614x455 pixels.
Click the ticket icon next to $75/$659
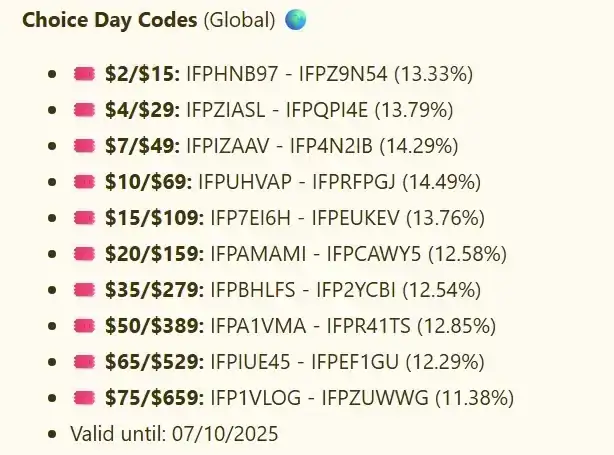point(84,398)
